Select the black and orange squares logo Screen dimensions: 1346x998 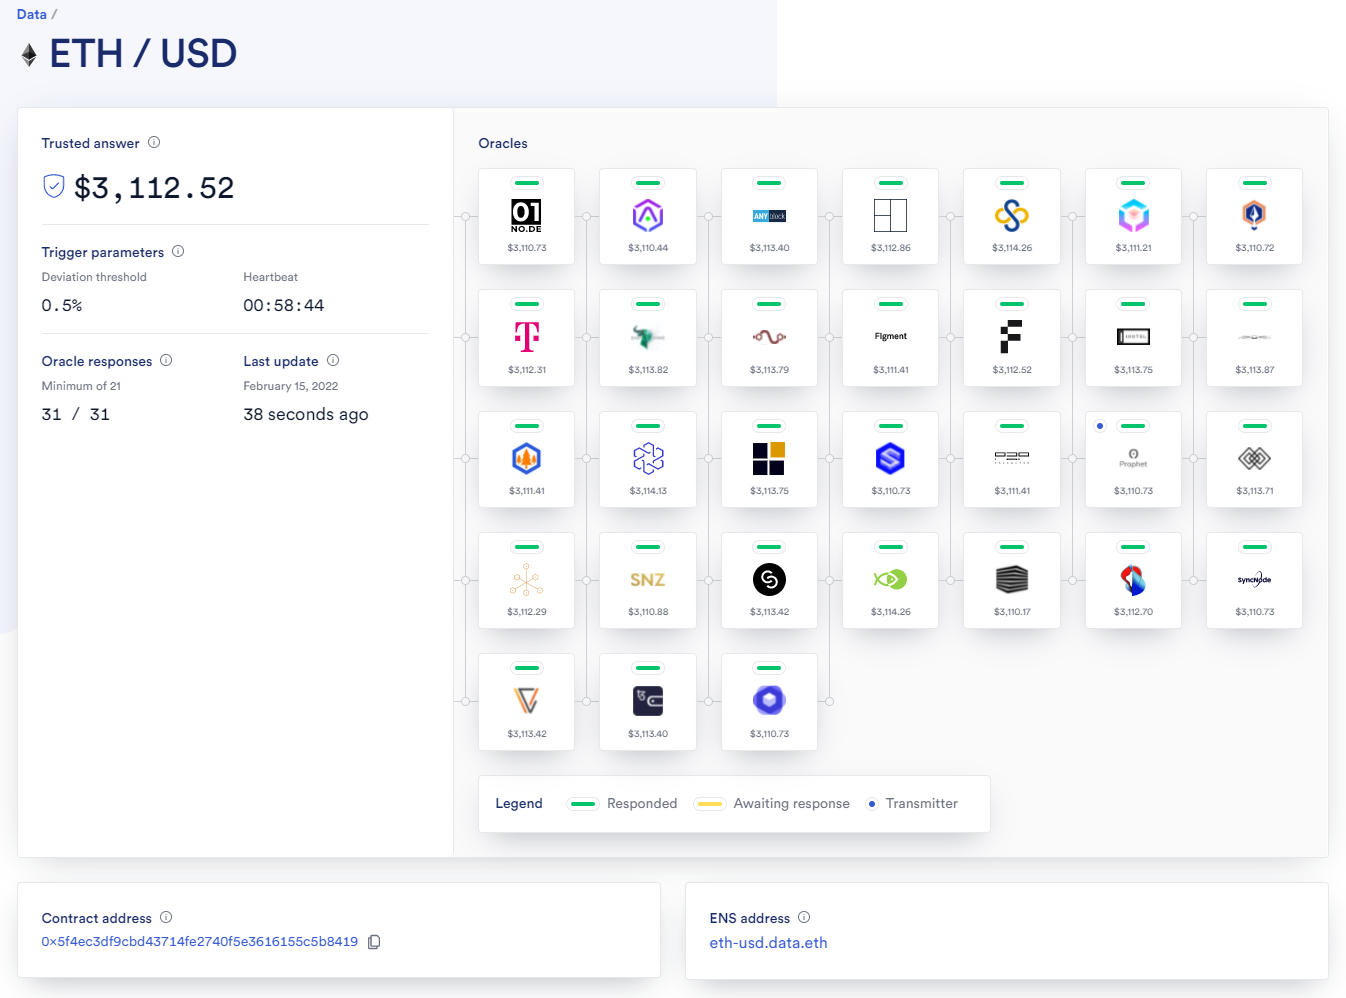tap(769, 458)
